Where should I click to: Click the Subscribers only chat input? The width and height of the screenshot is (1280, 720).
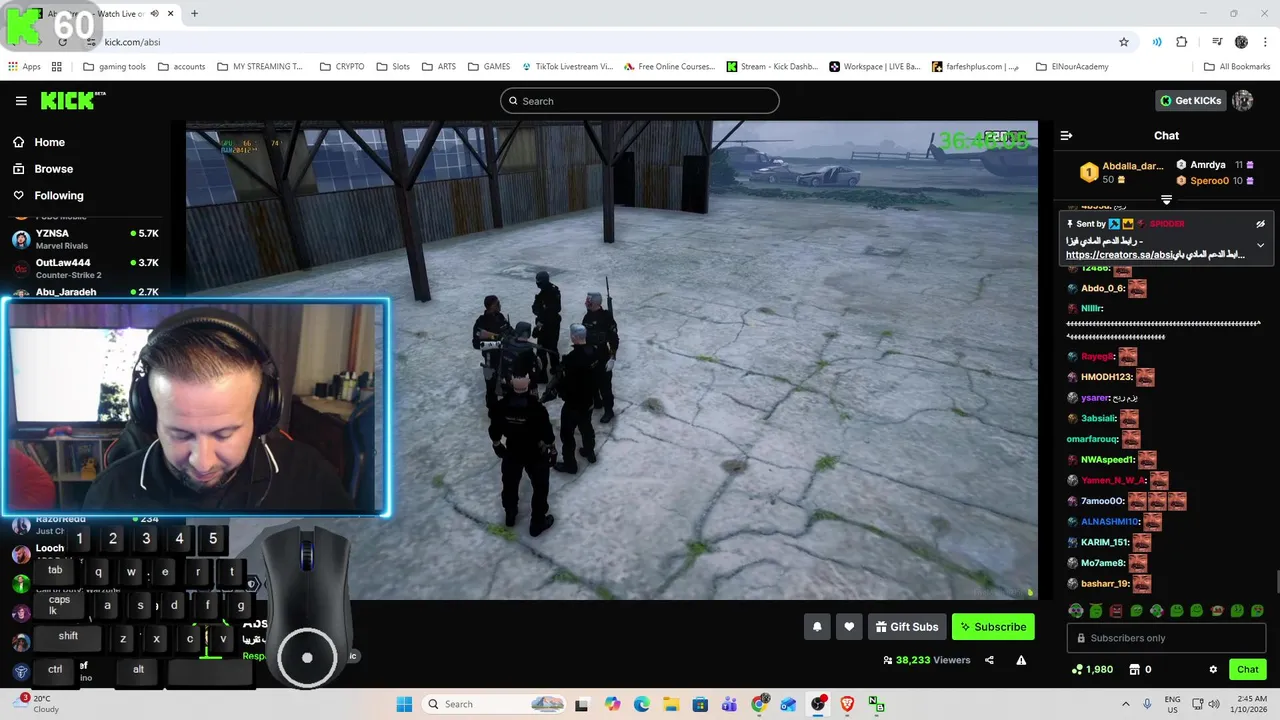1166,638
